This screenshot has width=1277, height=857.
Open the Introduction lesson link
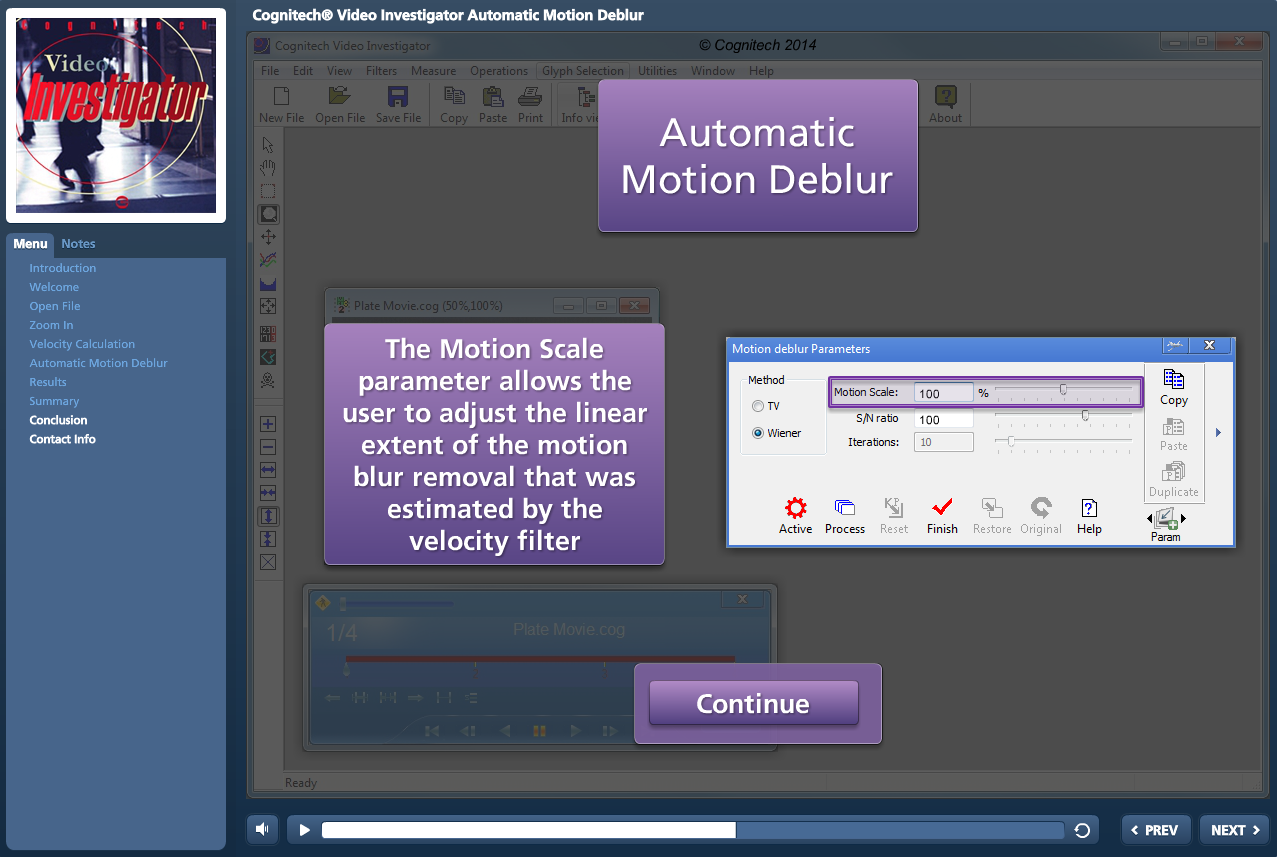click(63, 268)
